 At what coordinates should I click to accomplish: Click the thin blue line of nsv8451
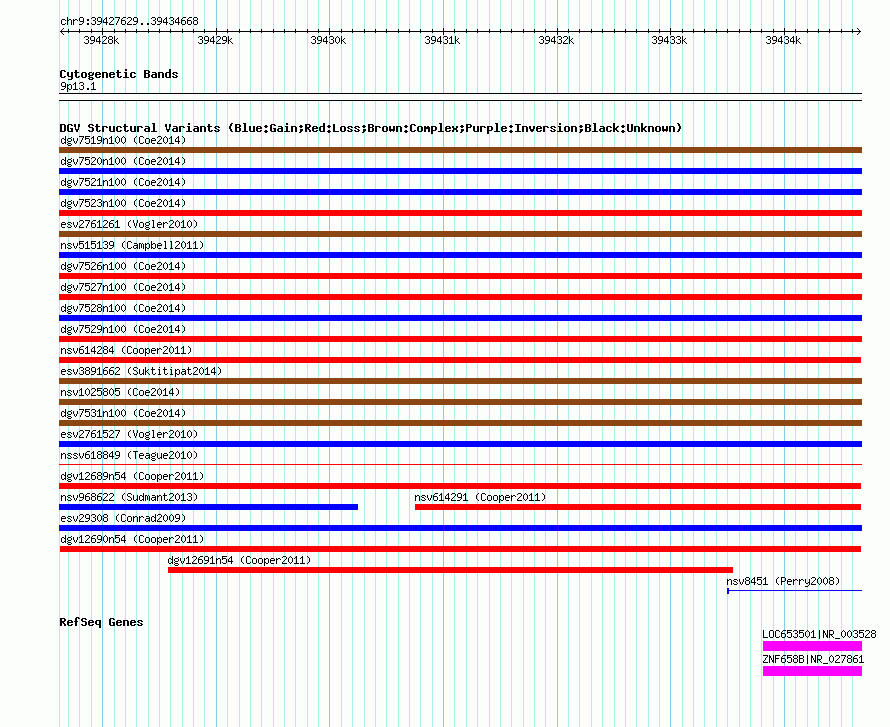795,591
